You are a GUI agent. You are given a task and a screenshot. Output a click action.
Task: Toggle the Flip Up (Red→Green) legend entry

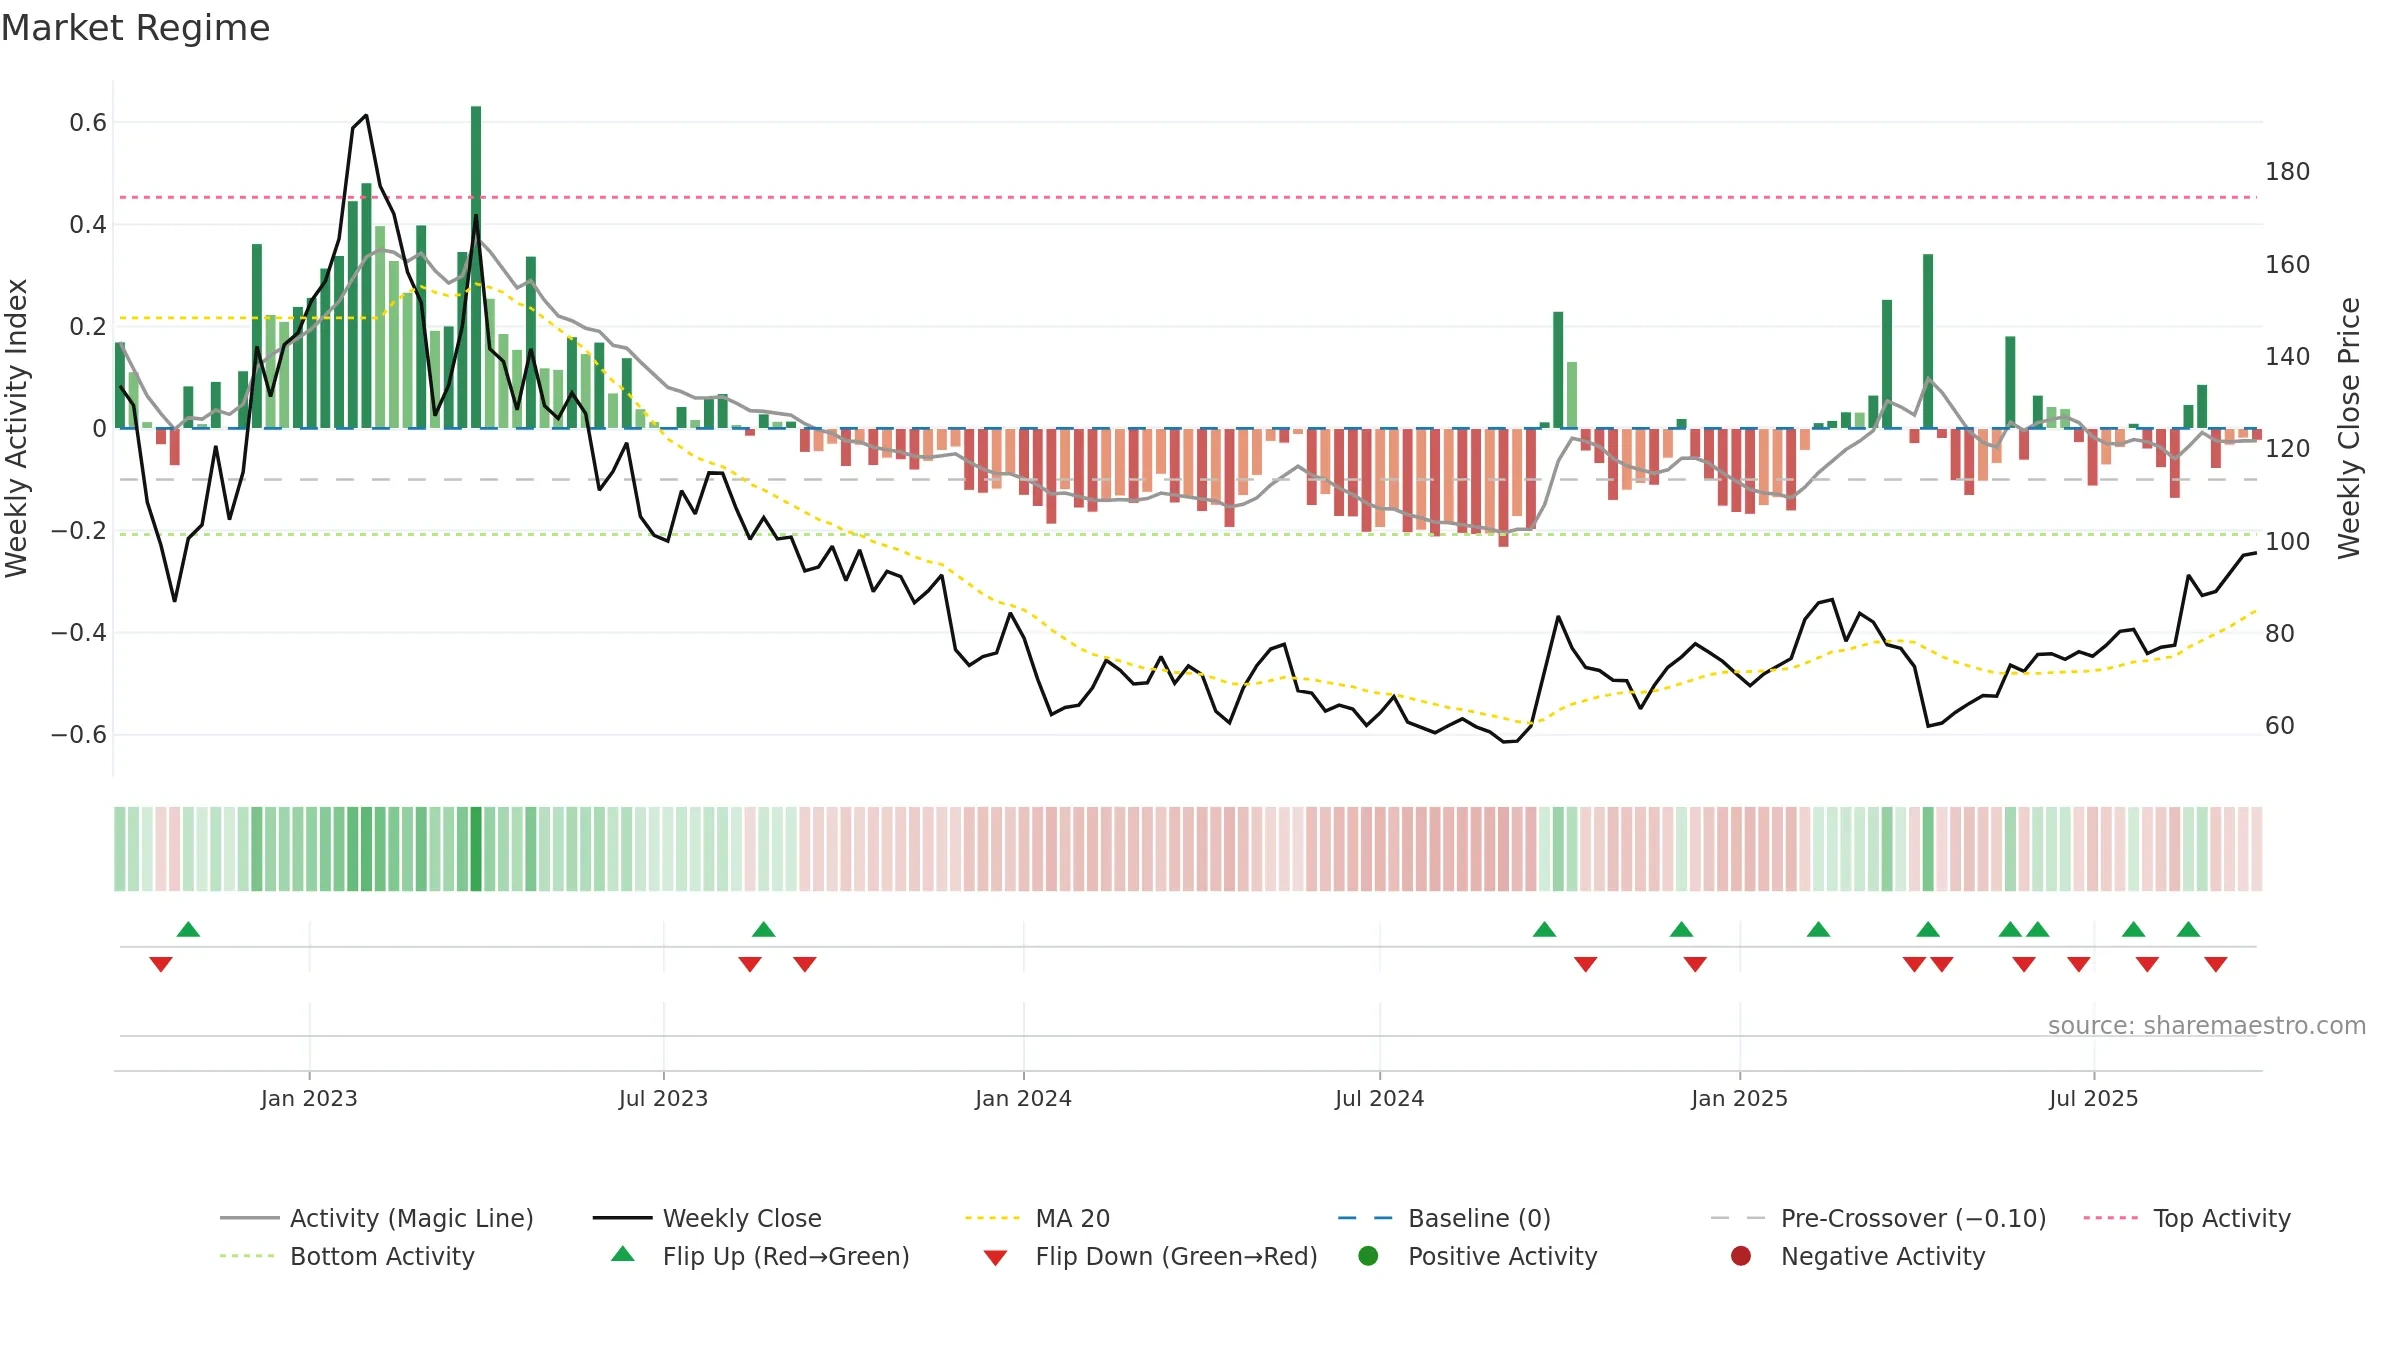(760, 1256)
